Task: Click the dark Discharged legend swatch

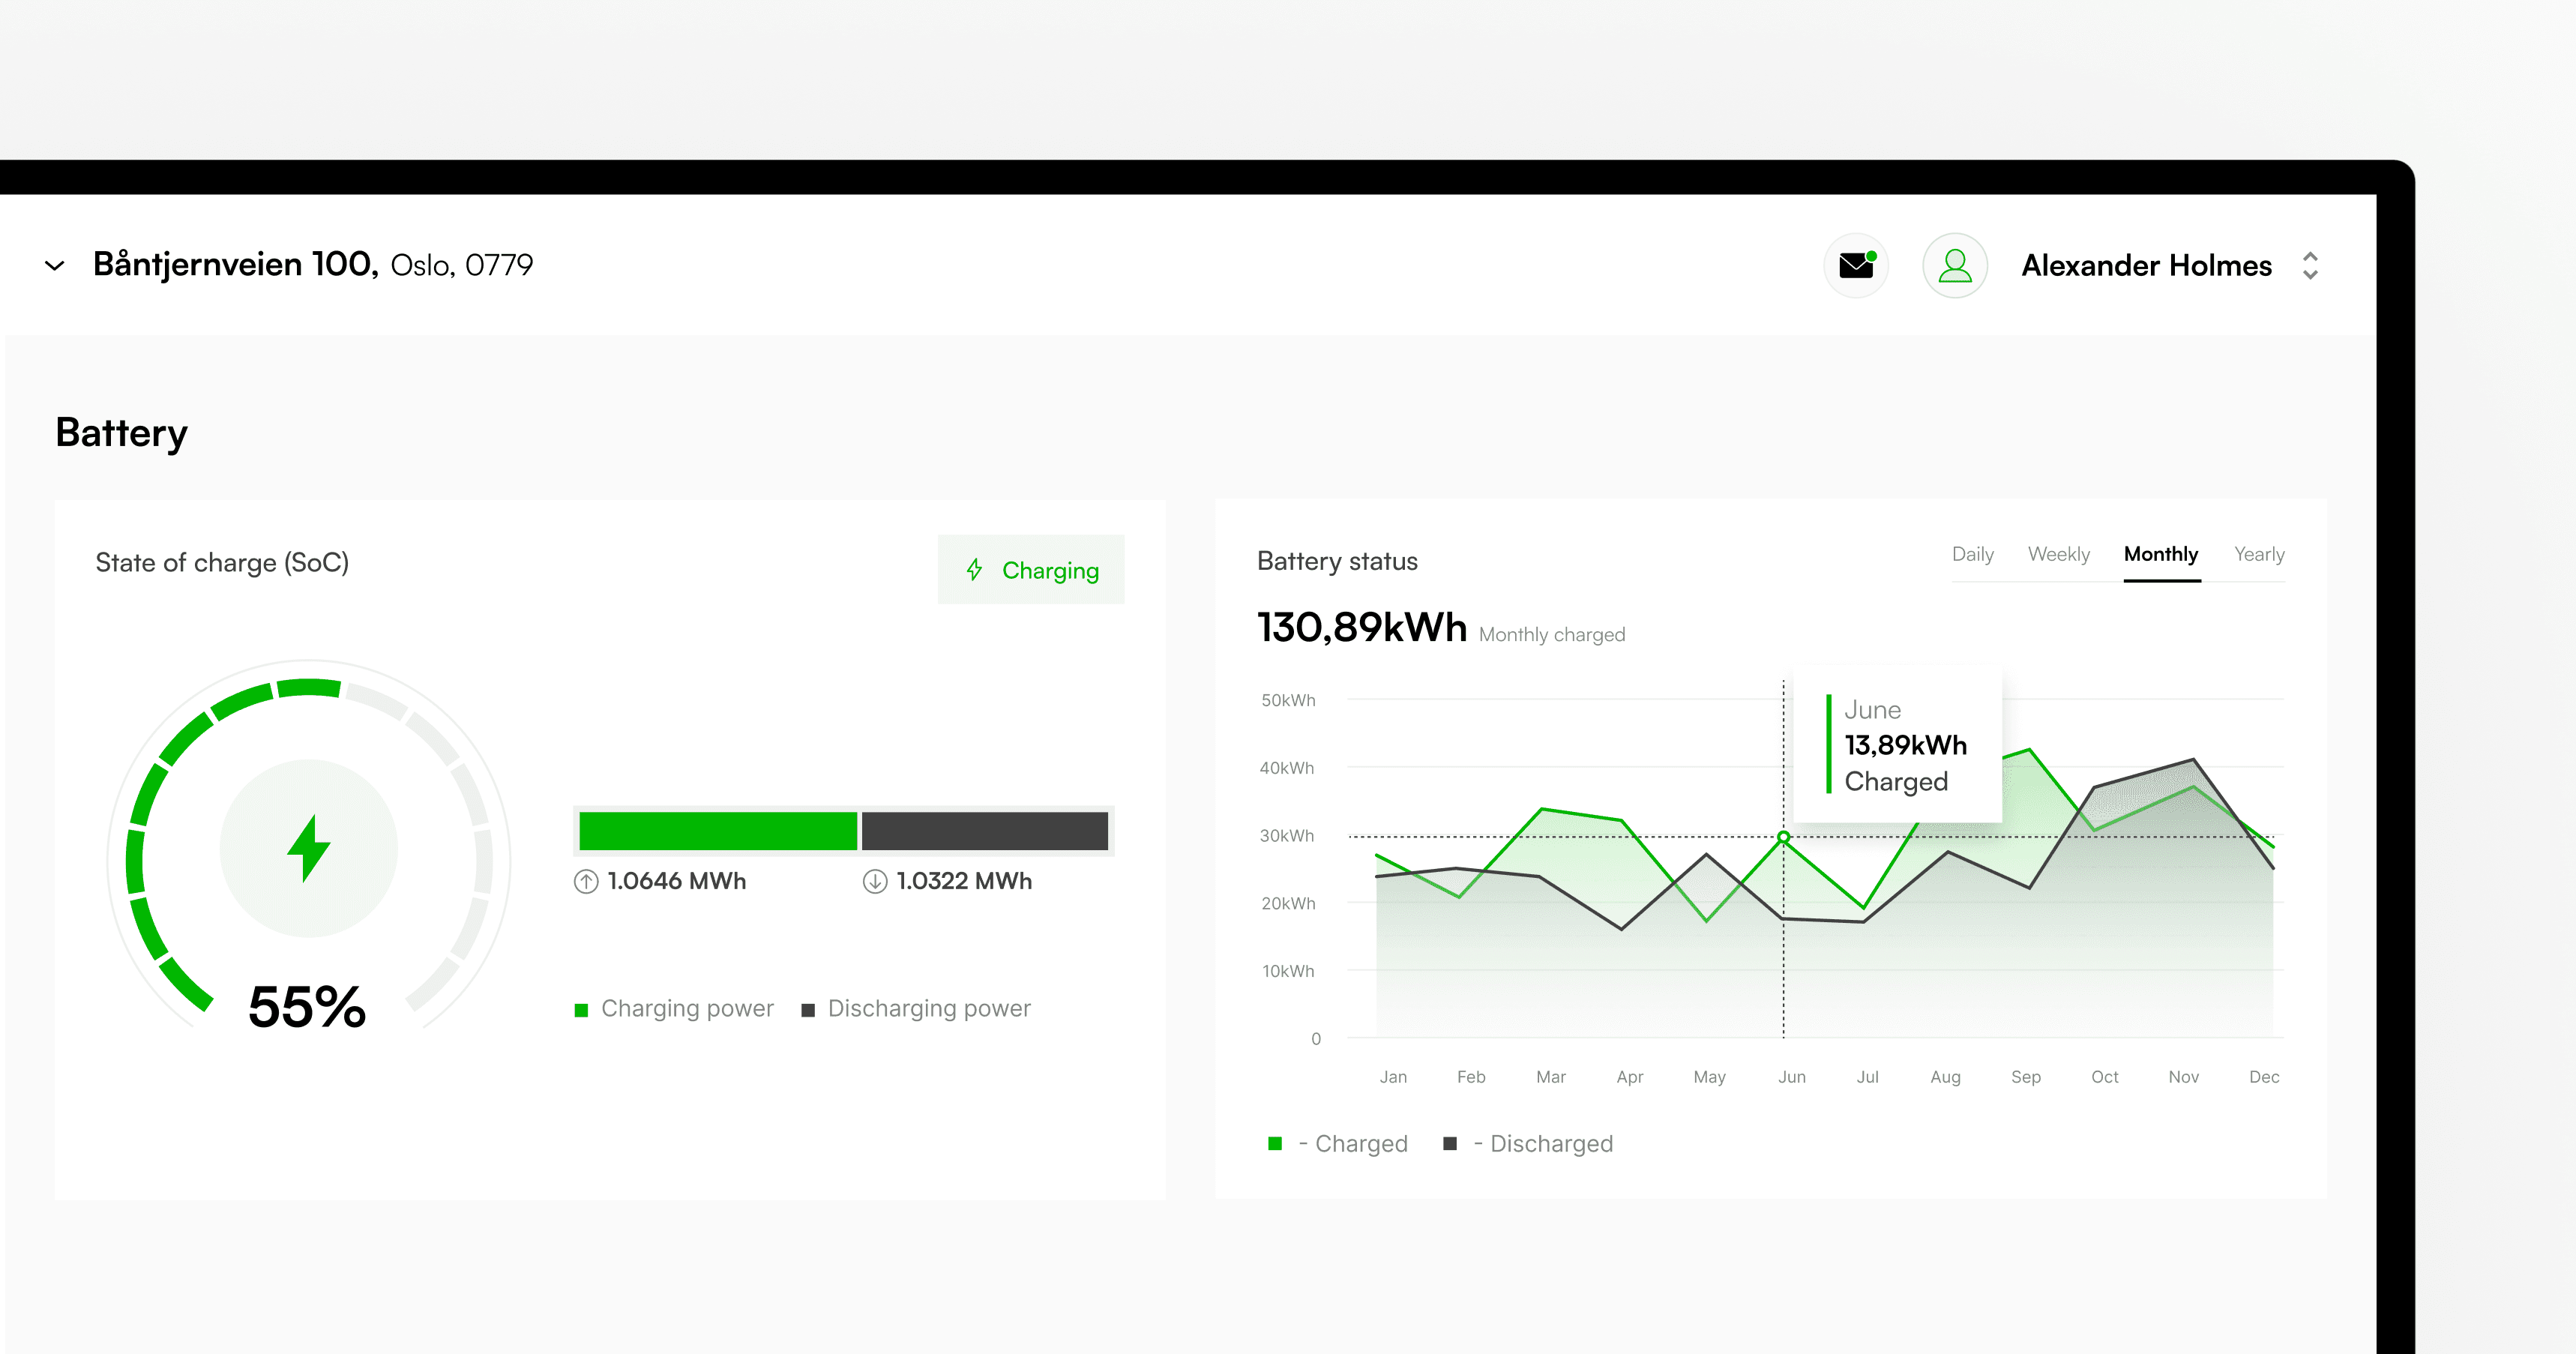Action: coord(1450,1143)
